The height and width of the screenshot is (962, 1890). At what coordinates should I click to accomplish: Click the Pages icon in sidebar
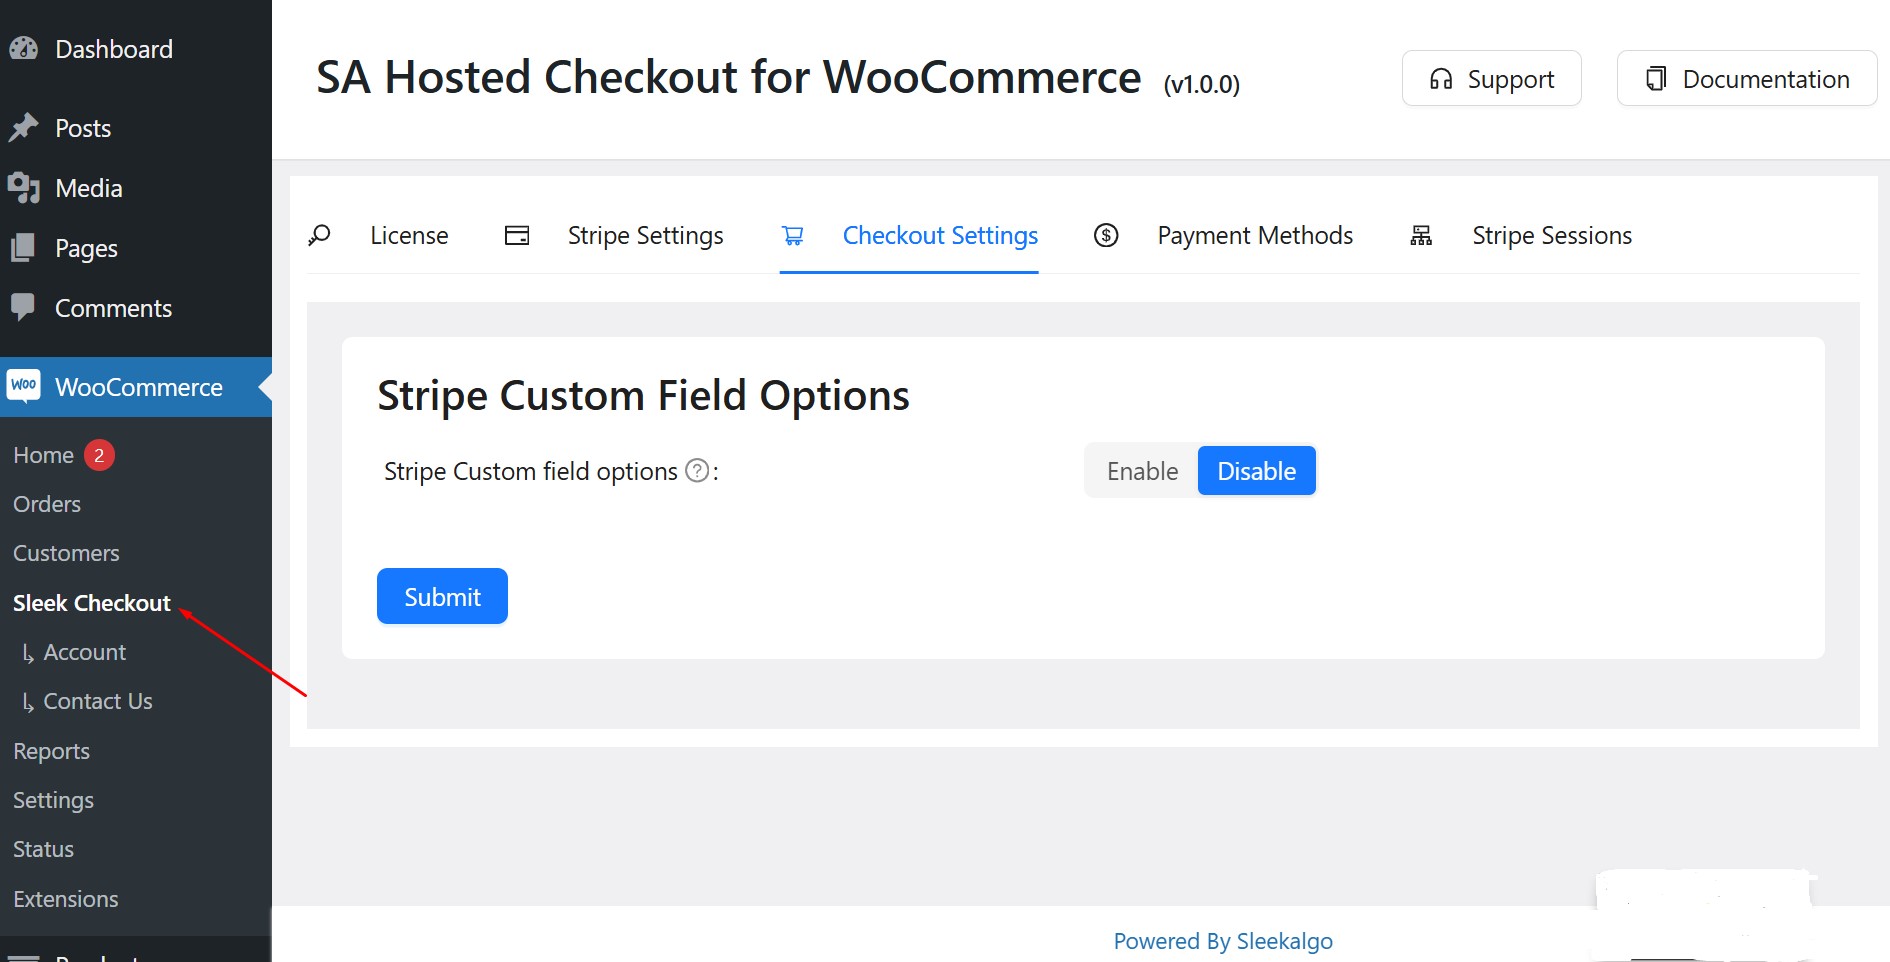pyautogui.click(x=24, y=248)
